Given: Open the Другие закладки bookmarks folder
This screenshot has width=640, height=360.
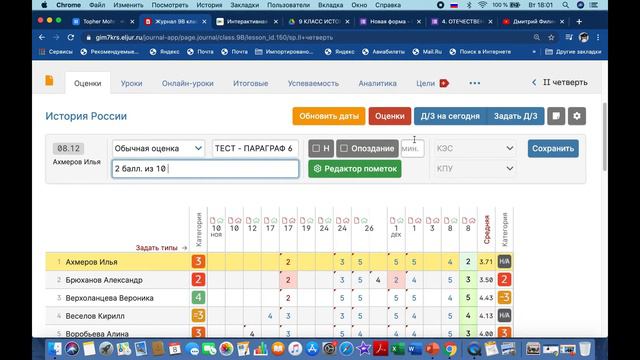Looking at the screenshot, I should click(x=573, y=52).
